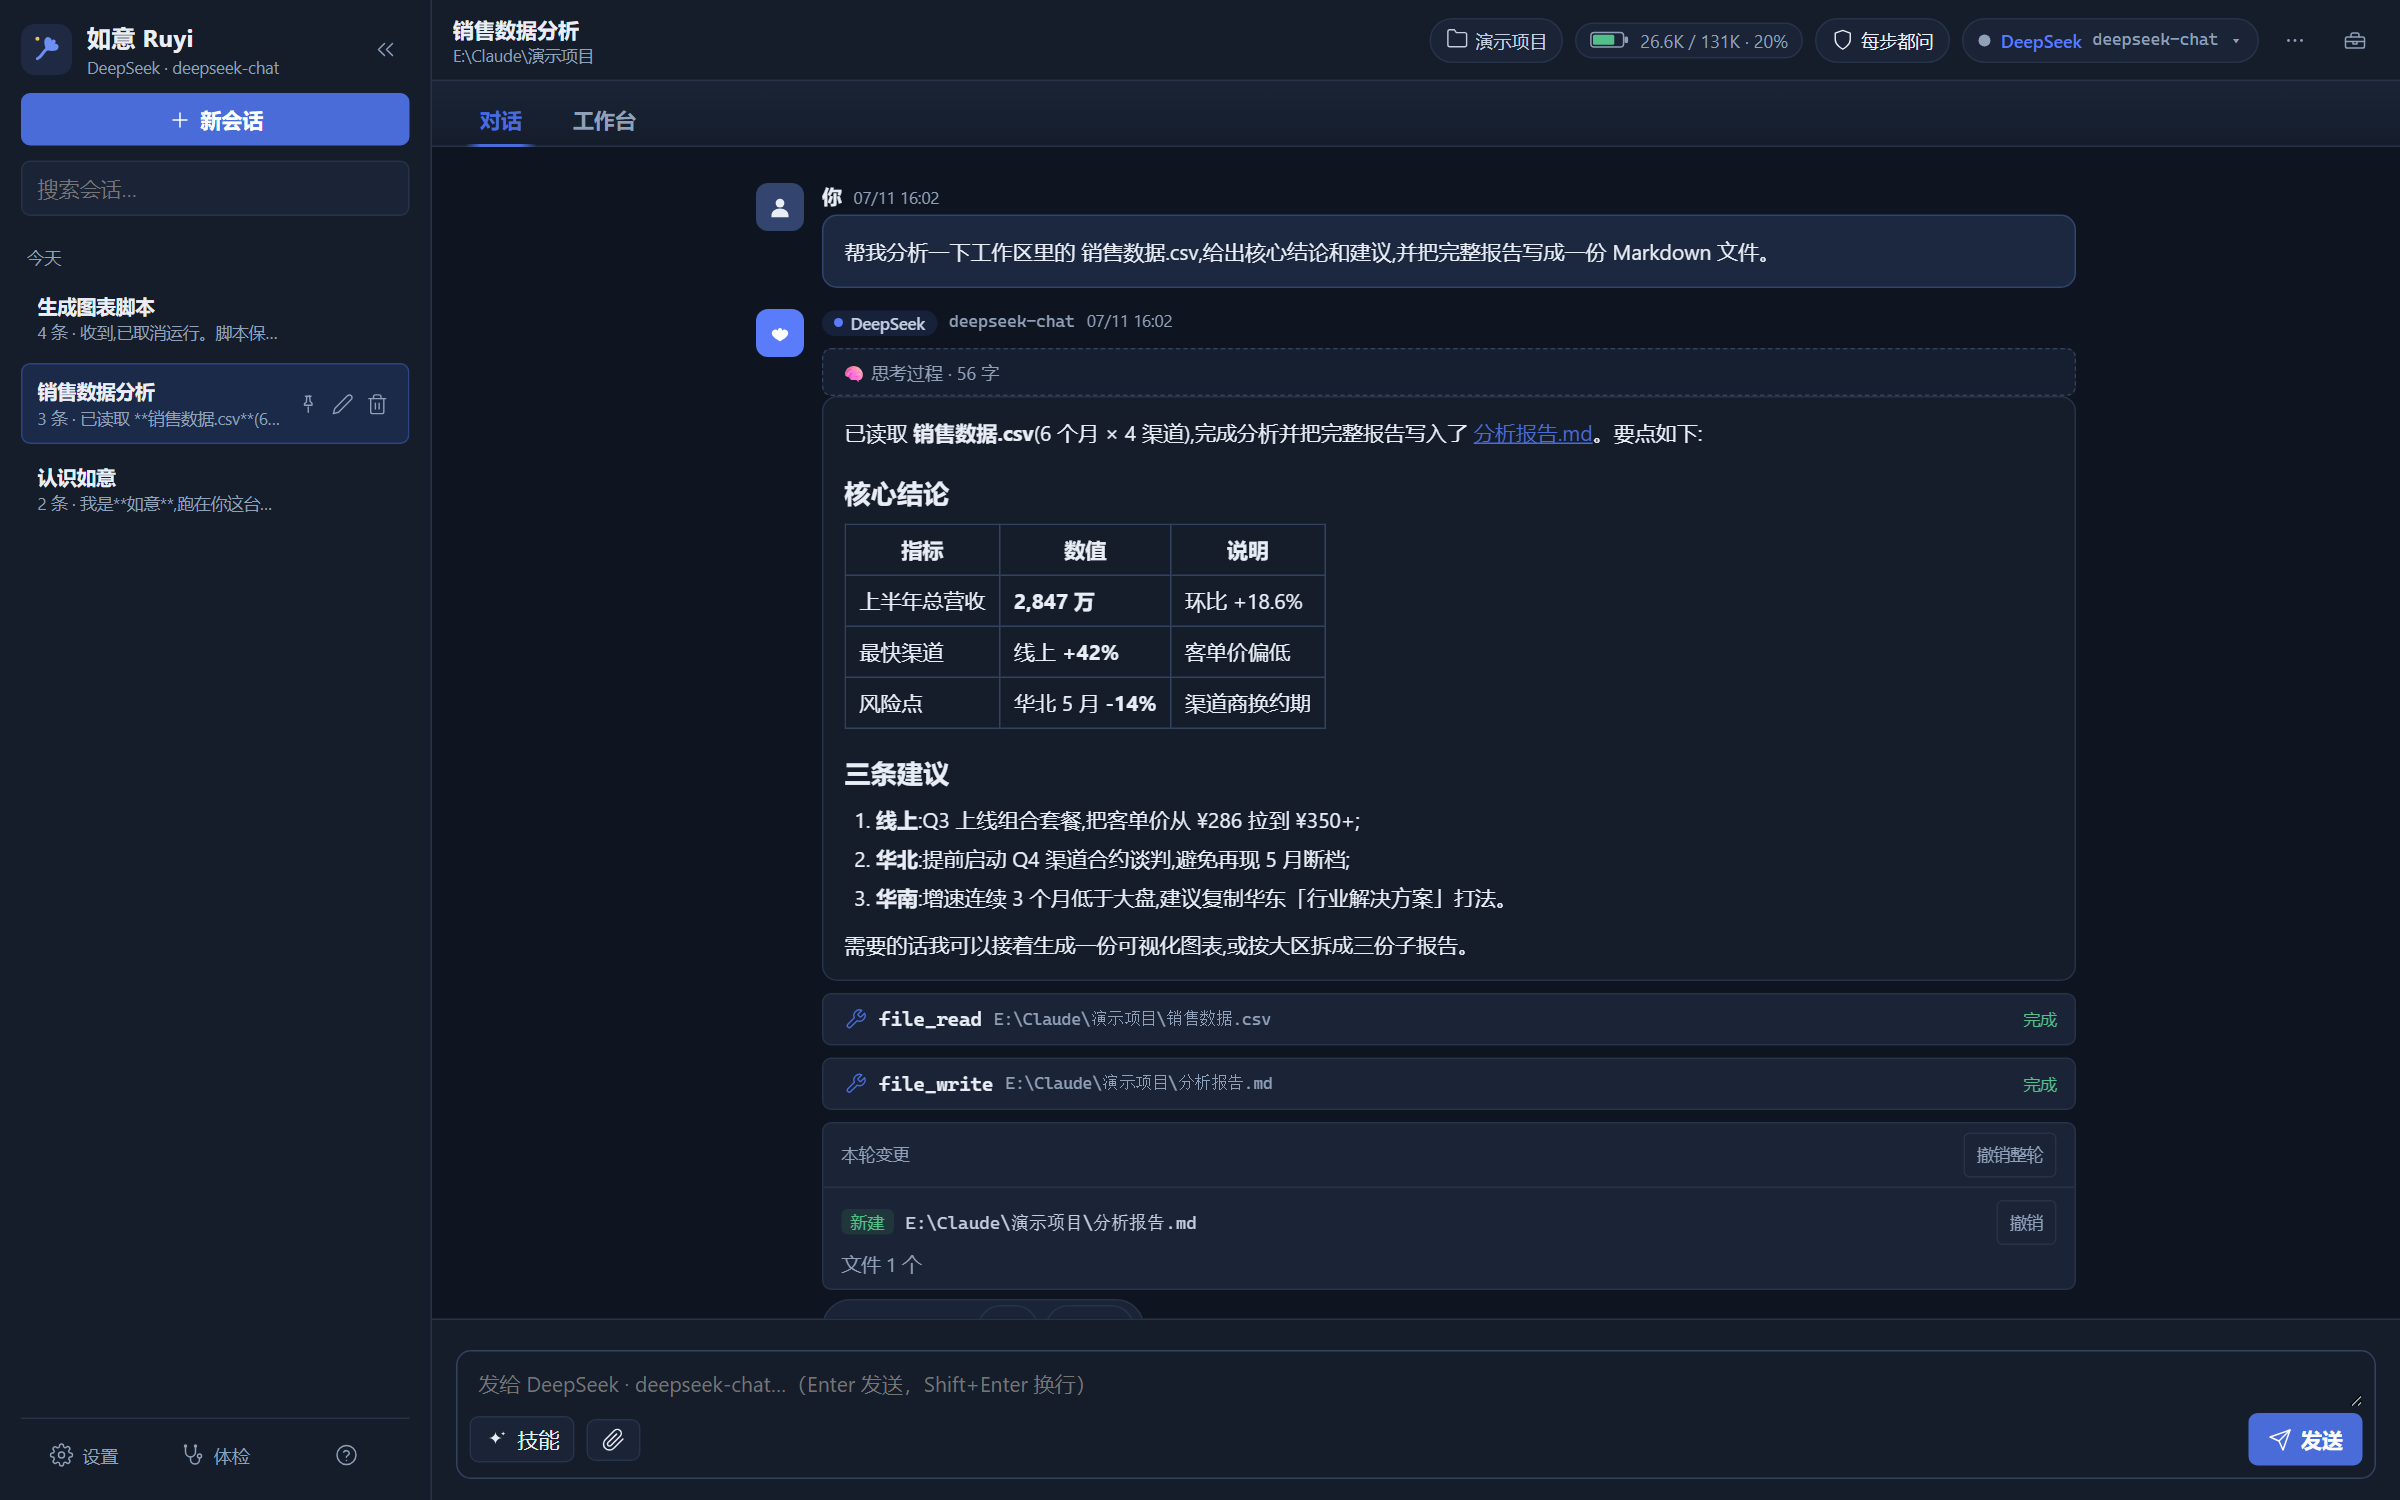The height and width of the screenshot is (1500, 2400).
Task: Open the DeepSeek model dropdown
Action: [2110, 41]
